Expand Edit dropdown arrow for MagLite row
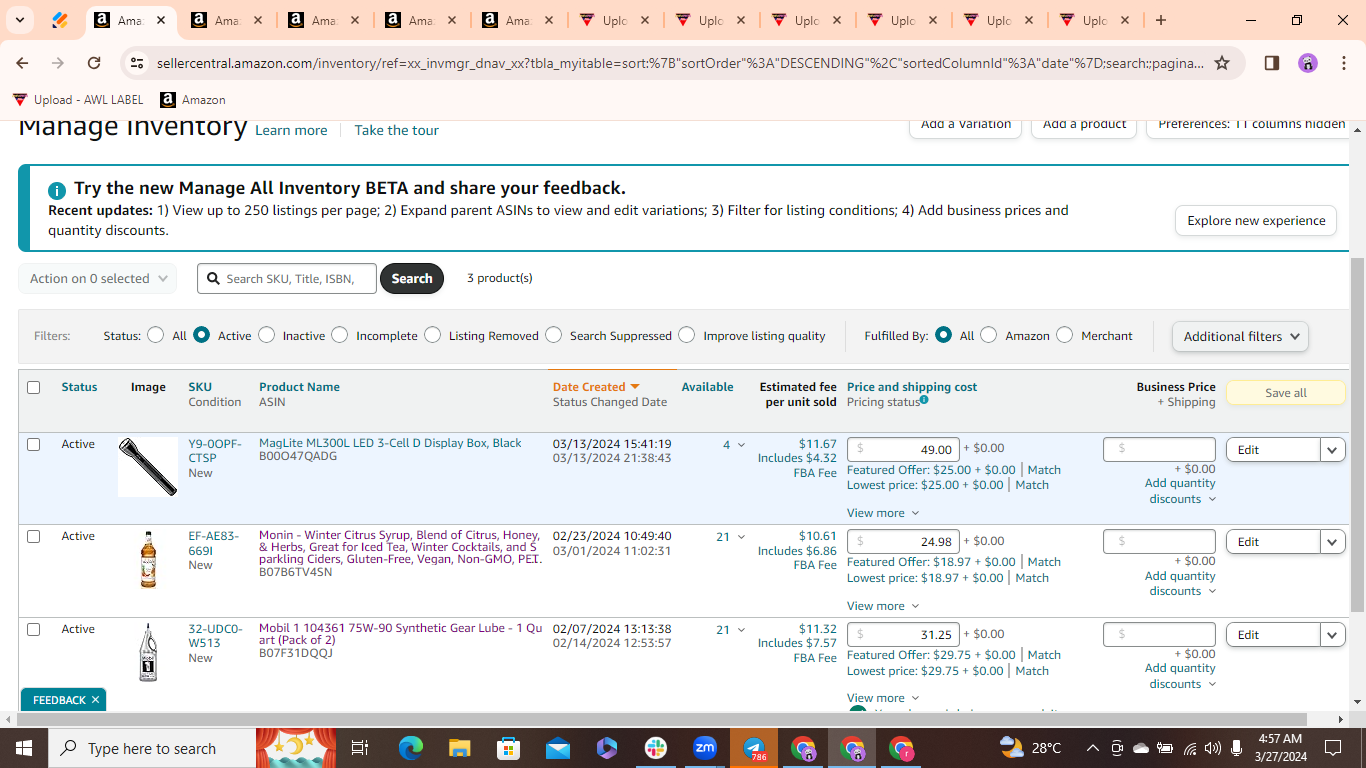The image size is (1366, 768). point(1333,450)
